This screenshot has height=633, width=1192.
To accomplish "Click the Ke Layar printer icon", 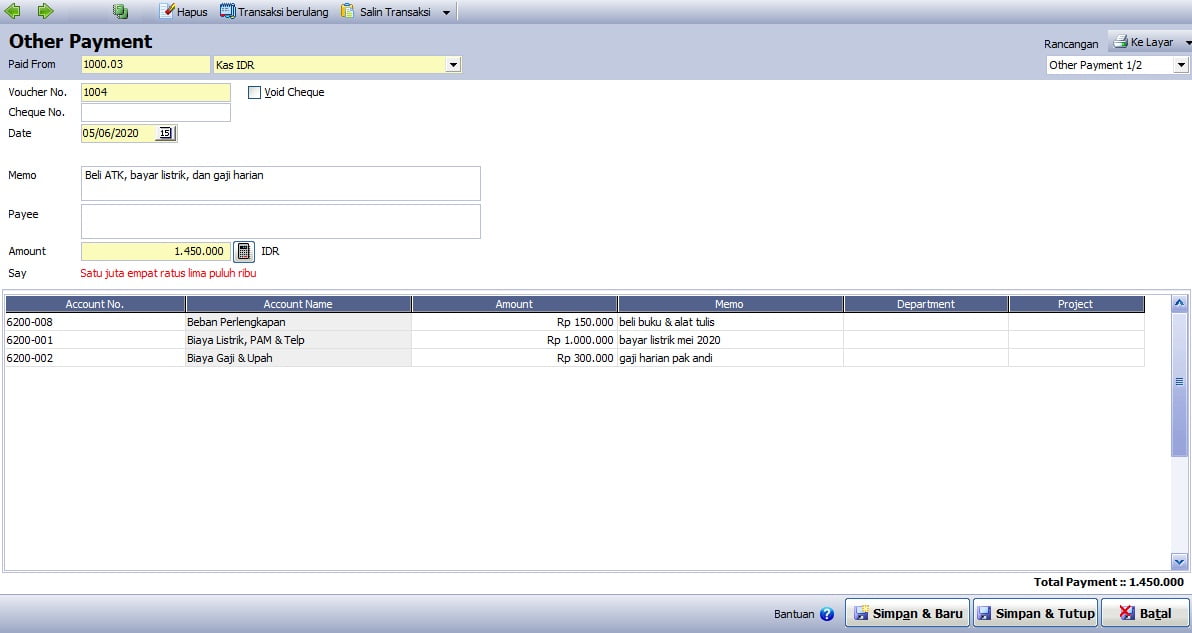I will coord(1121,42).
